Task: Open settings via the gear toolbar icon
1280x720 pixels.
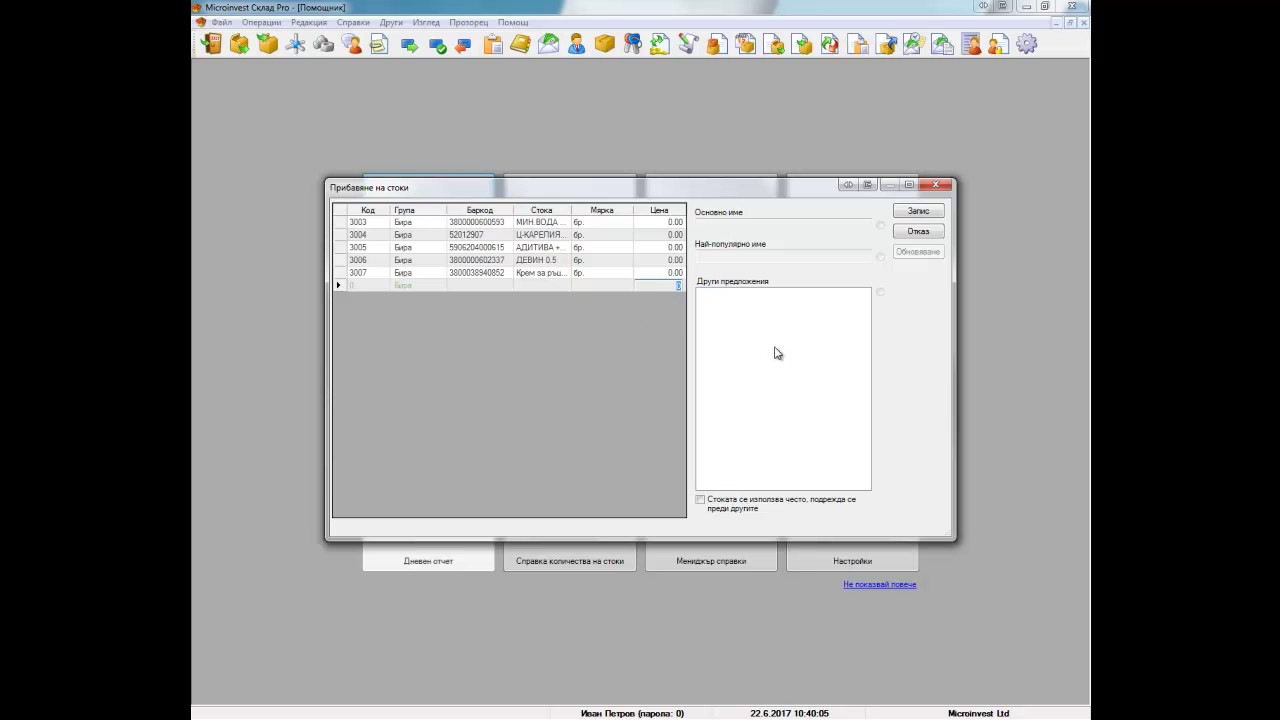Action: [x=1027, y=44]
